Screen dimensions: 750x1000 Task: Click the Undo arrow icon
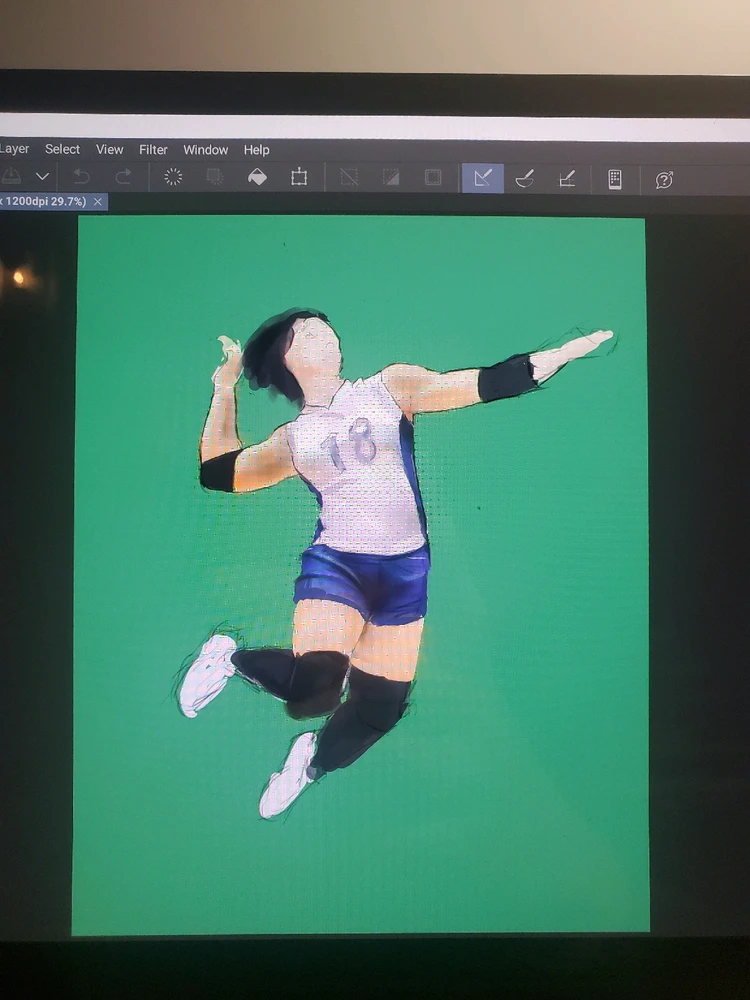point(81,177)
